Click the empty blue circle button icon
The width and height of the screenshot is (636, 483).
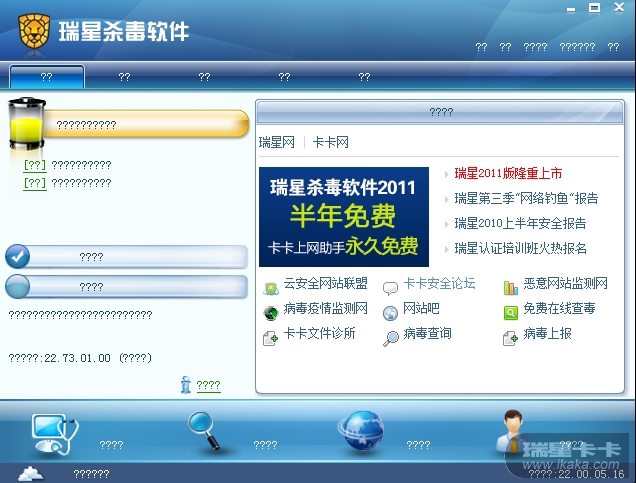click(x=17, y=287)
